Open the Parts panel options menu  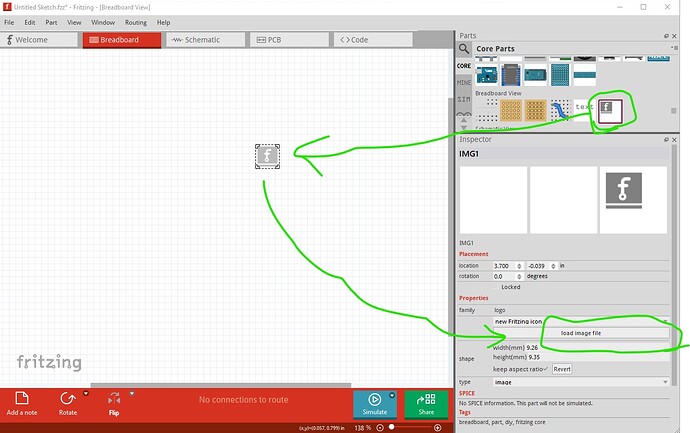point(674,48)
